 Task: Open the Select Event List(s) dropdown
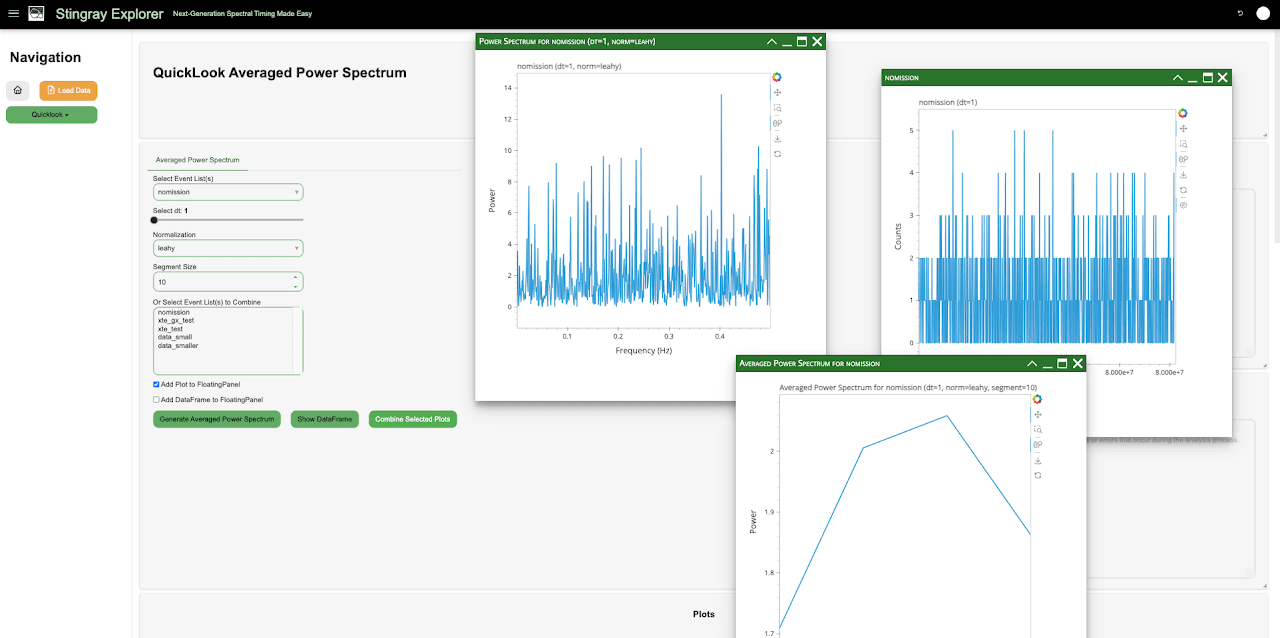[228, 192]
